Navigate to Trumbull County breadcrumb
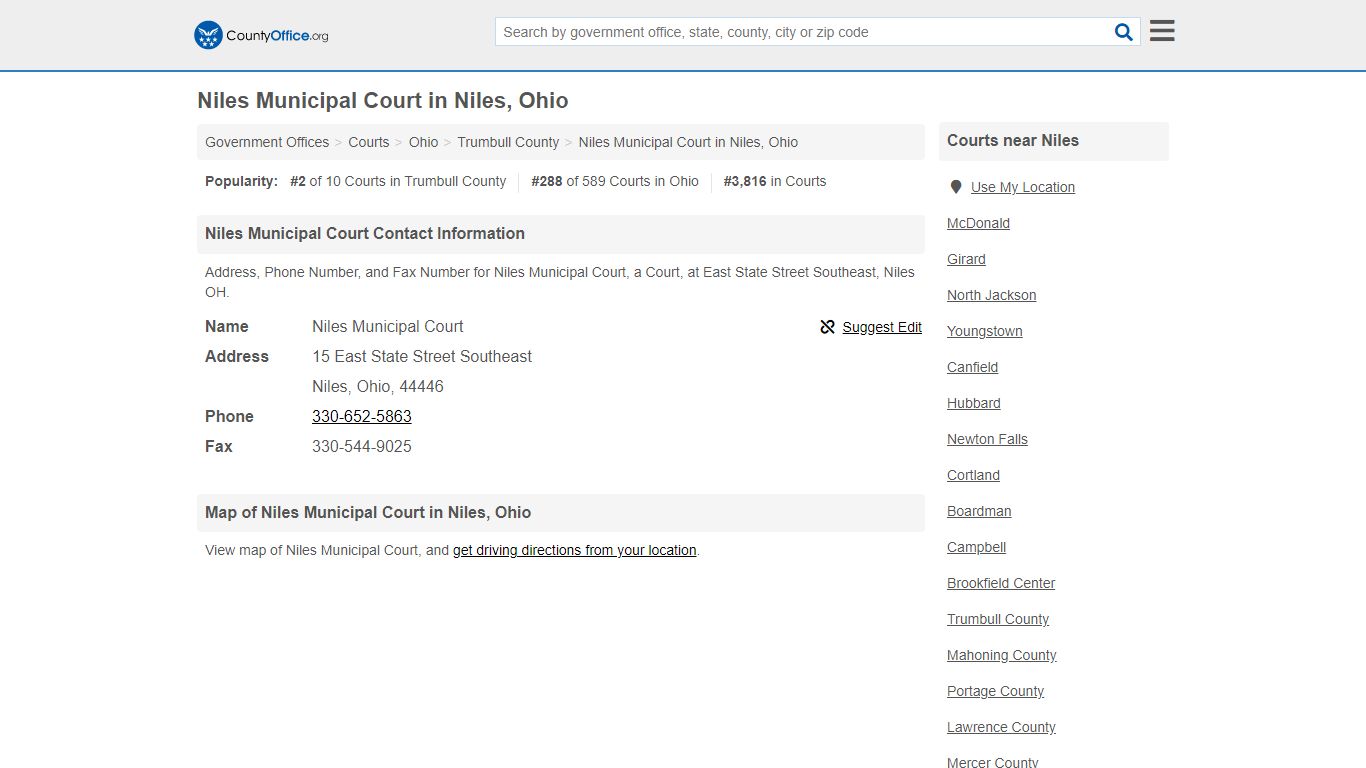The image size is (1366, 768). pos(508,142)
